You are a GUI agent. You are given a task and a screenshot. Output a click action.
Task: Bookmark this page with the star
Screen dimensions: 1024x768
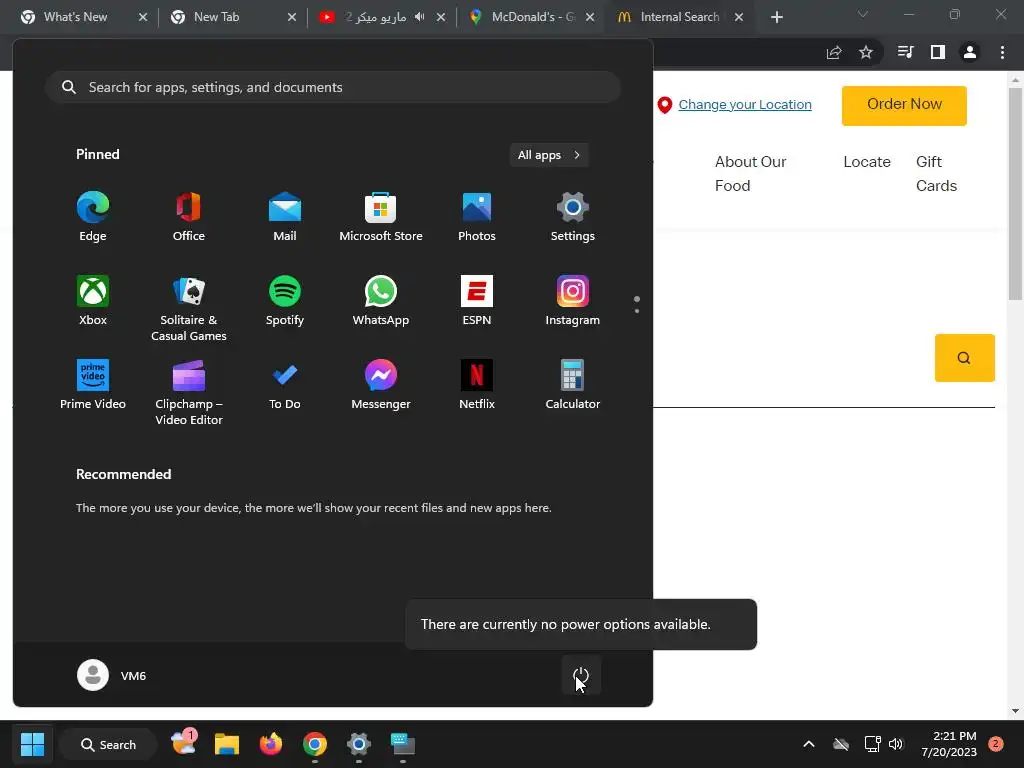click(866, 52)
